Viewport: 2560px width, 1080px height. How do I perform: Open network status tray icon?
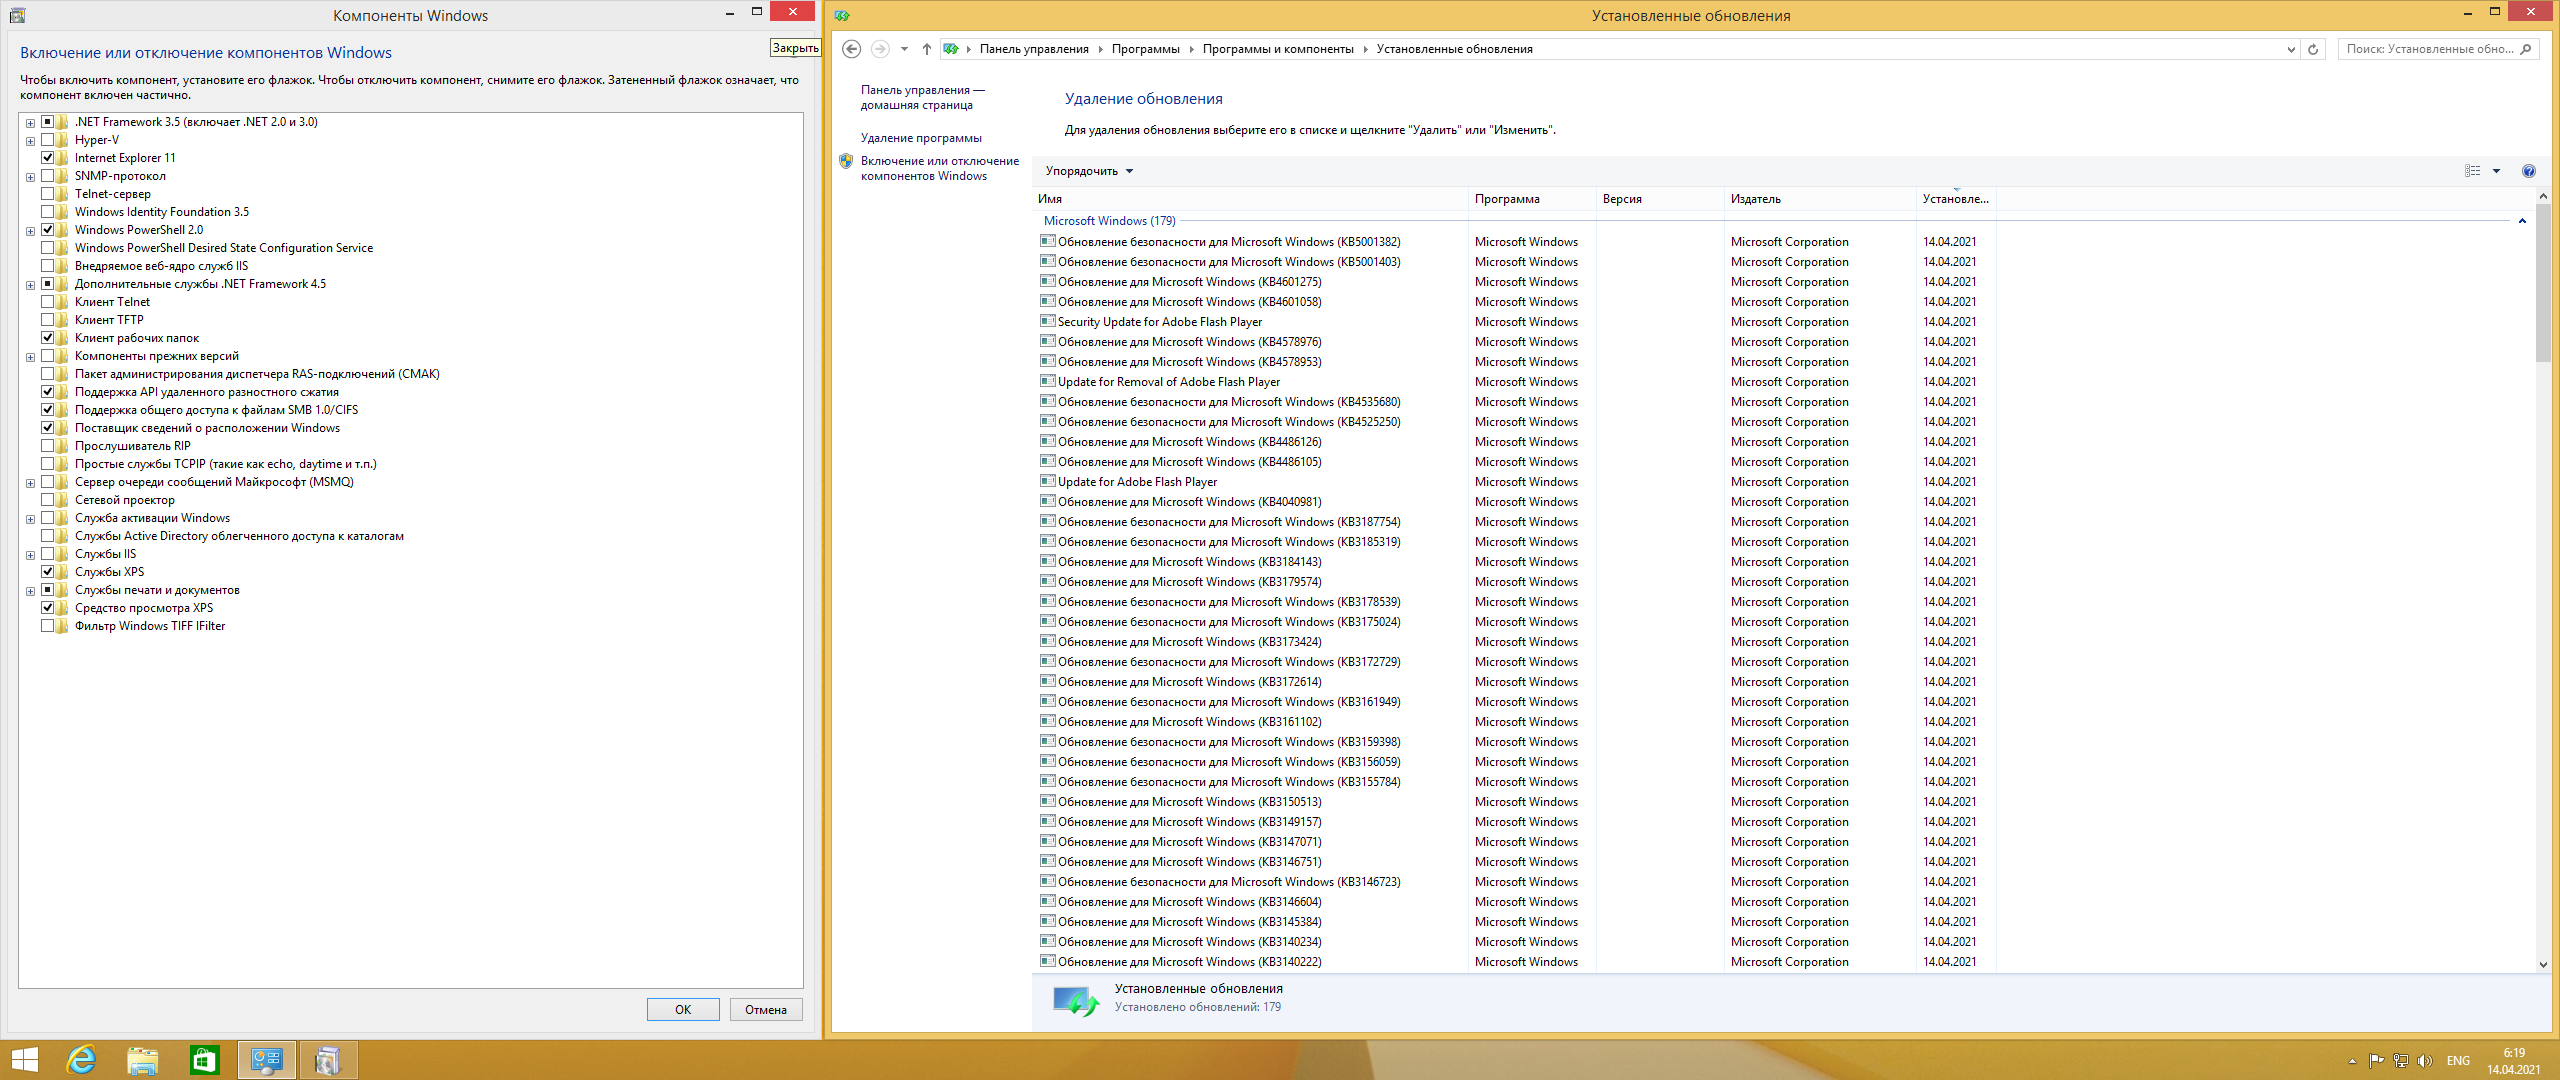pyautogui.click(x=2401, y=1061)
